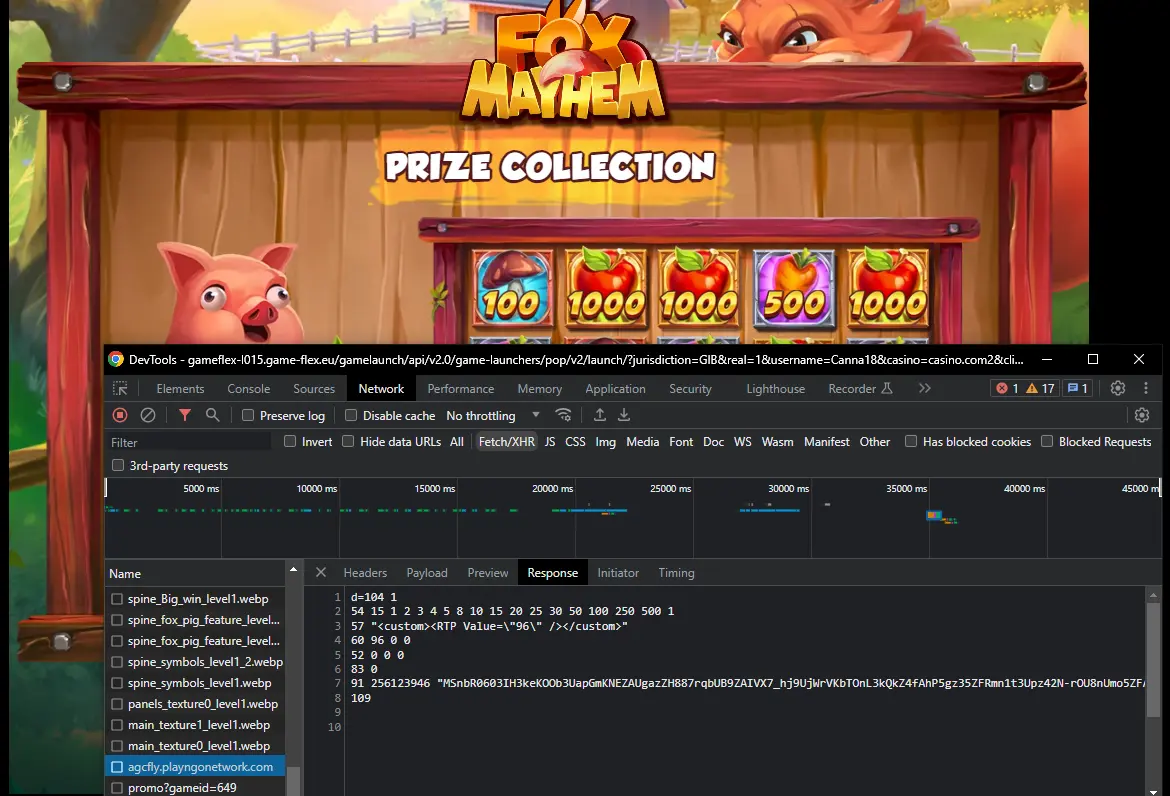Show more DevTools tabs chevron
Image resolution: width=1170 pixels, height=796 pixels.
point(925,388)
